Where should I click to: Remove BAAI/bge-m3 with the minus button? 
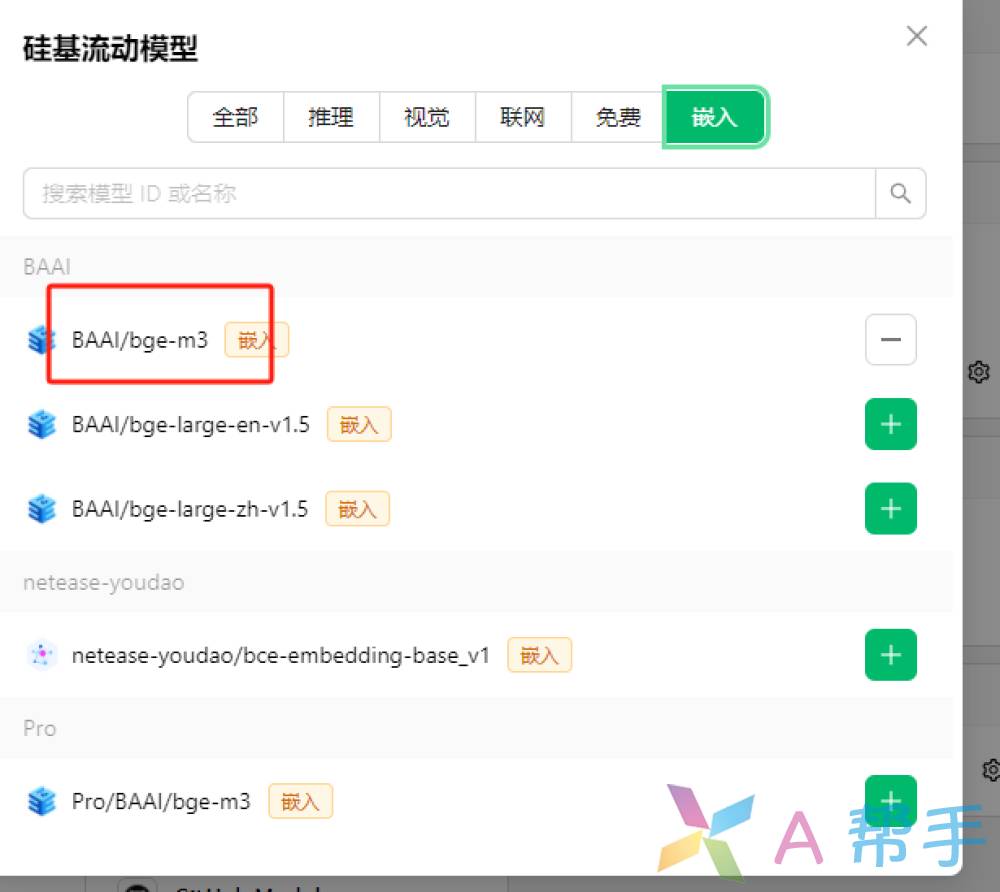coord(890,339)
